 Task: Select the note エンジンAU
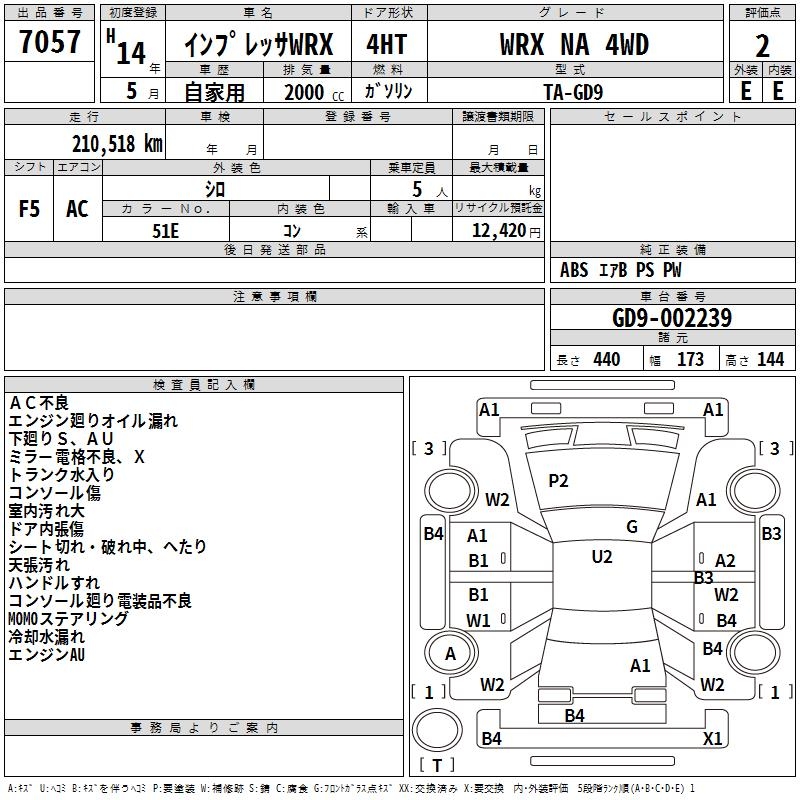46,655
